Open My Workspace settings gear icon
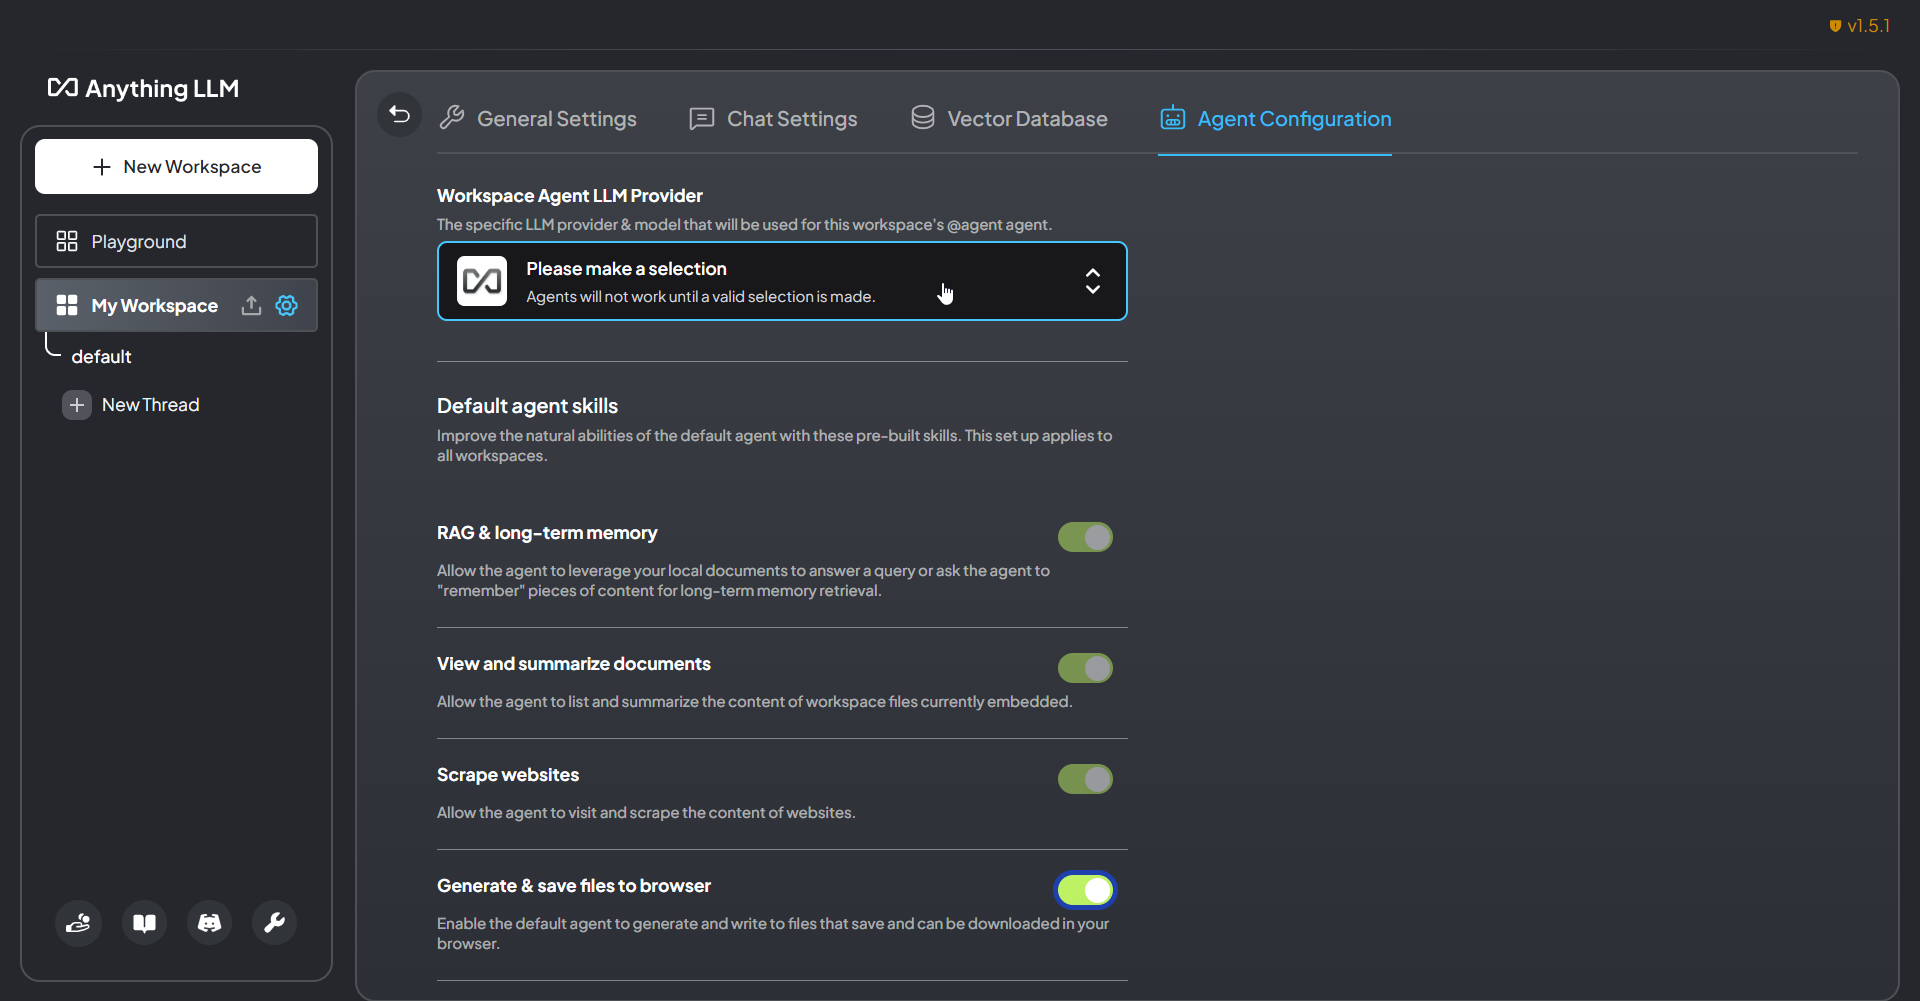 [287, 305]
